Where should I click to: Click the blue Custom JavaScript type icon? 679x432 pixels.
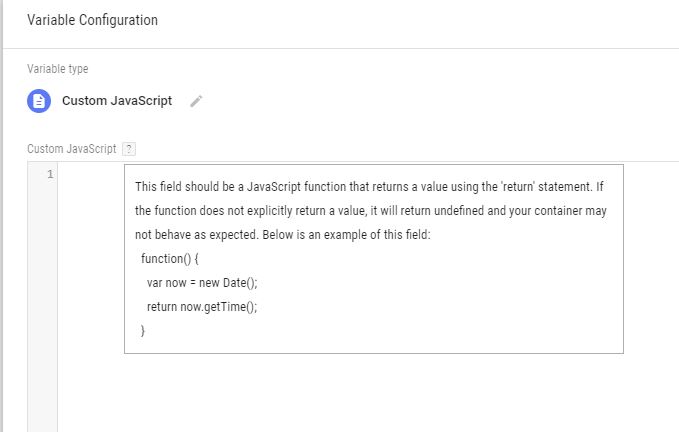click(39, 101)
